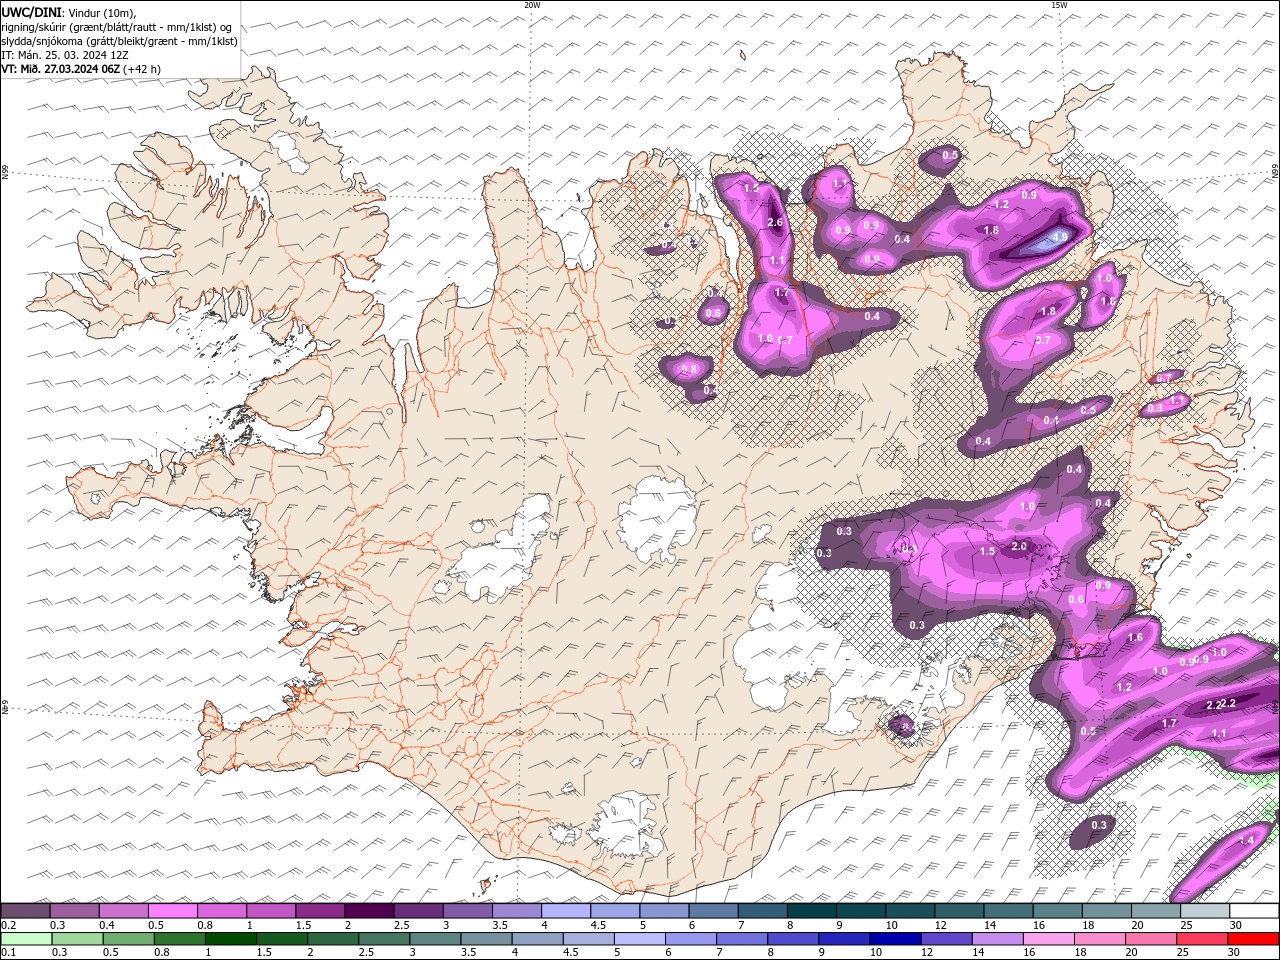Click the 20W longitude label at the top
Viewport: 1280px width, 960px height.
532,5
